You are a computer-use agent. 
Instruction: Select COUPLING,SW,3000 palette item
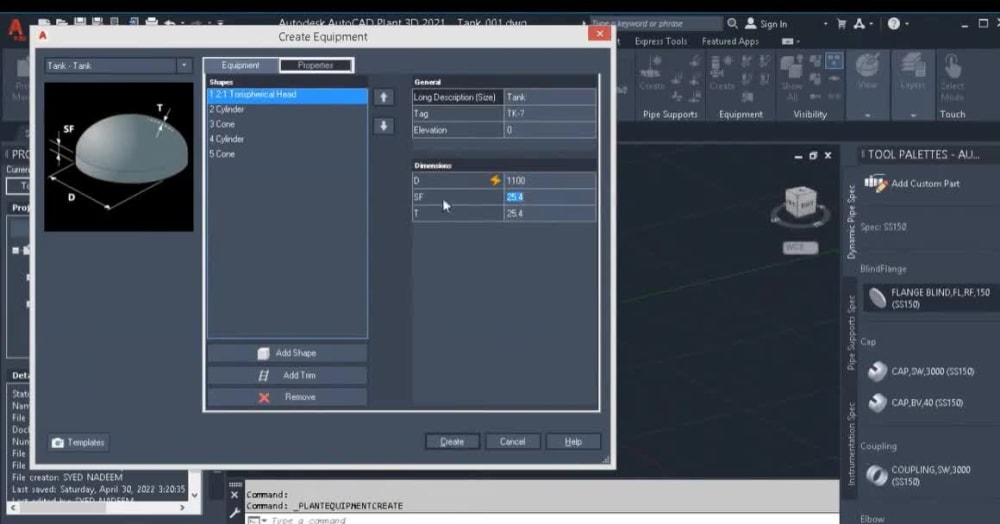pos(919,476)
